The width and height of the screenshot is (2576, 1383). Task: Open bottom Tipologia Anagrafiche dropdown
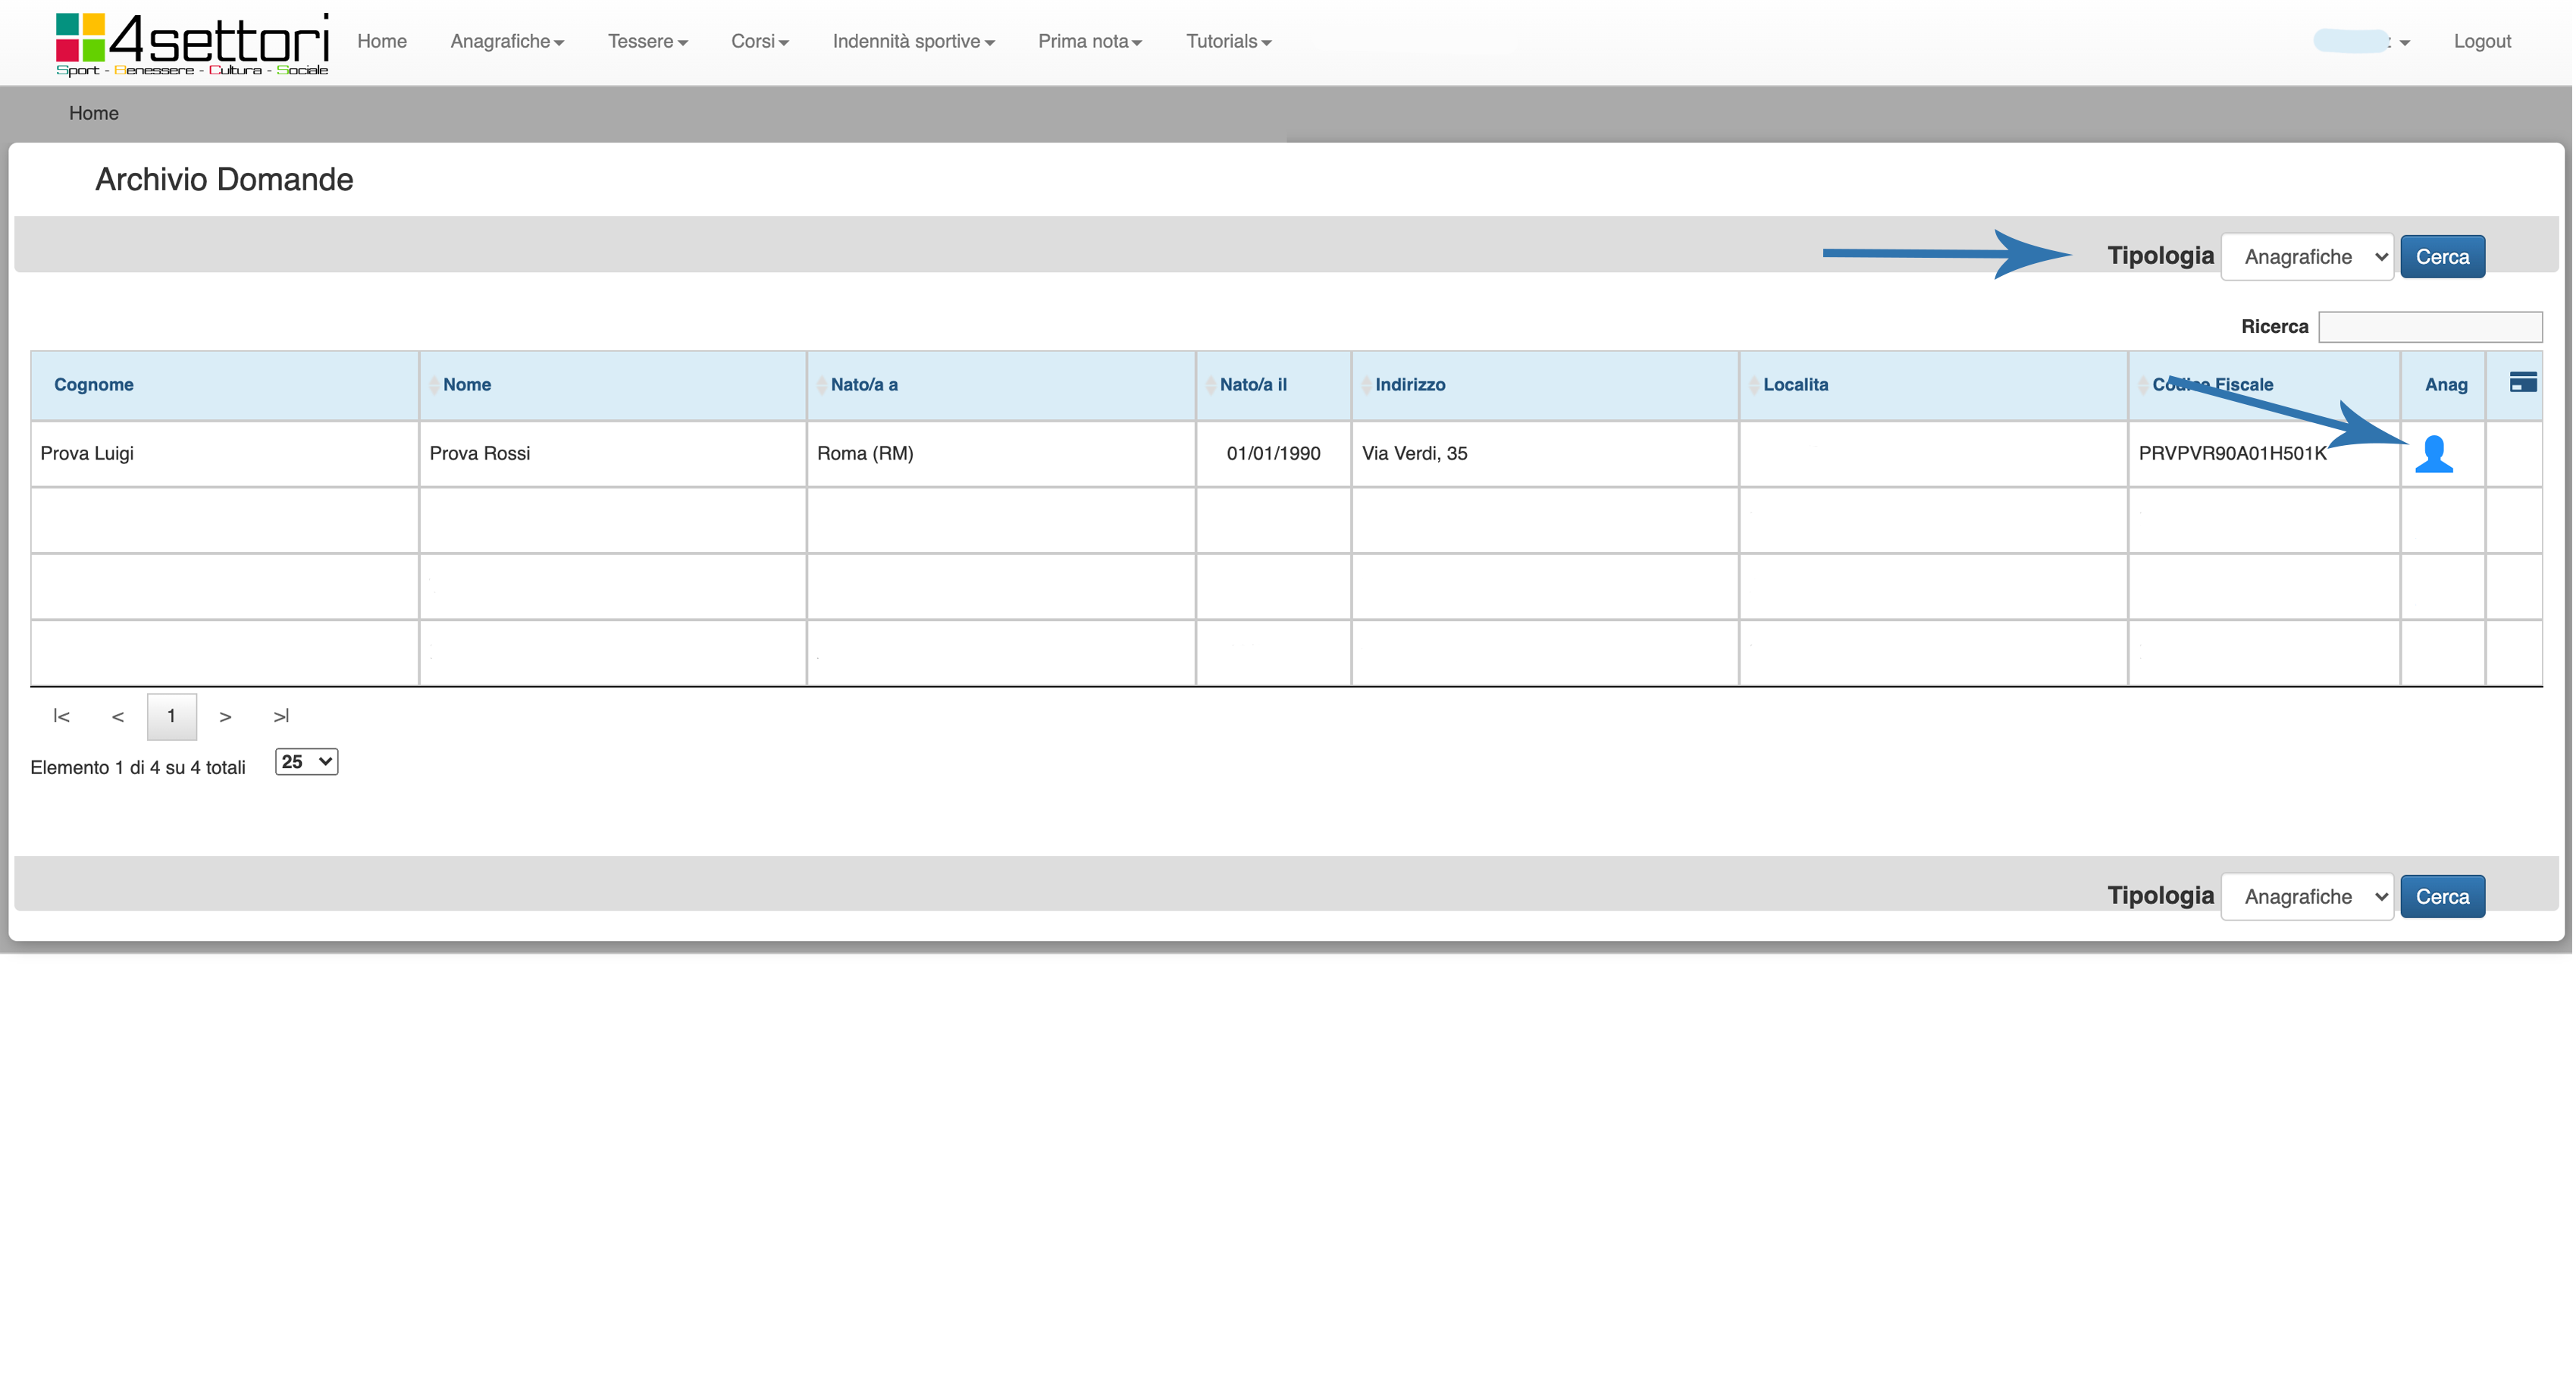2306,897
